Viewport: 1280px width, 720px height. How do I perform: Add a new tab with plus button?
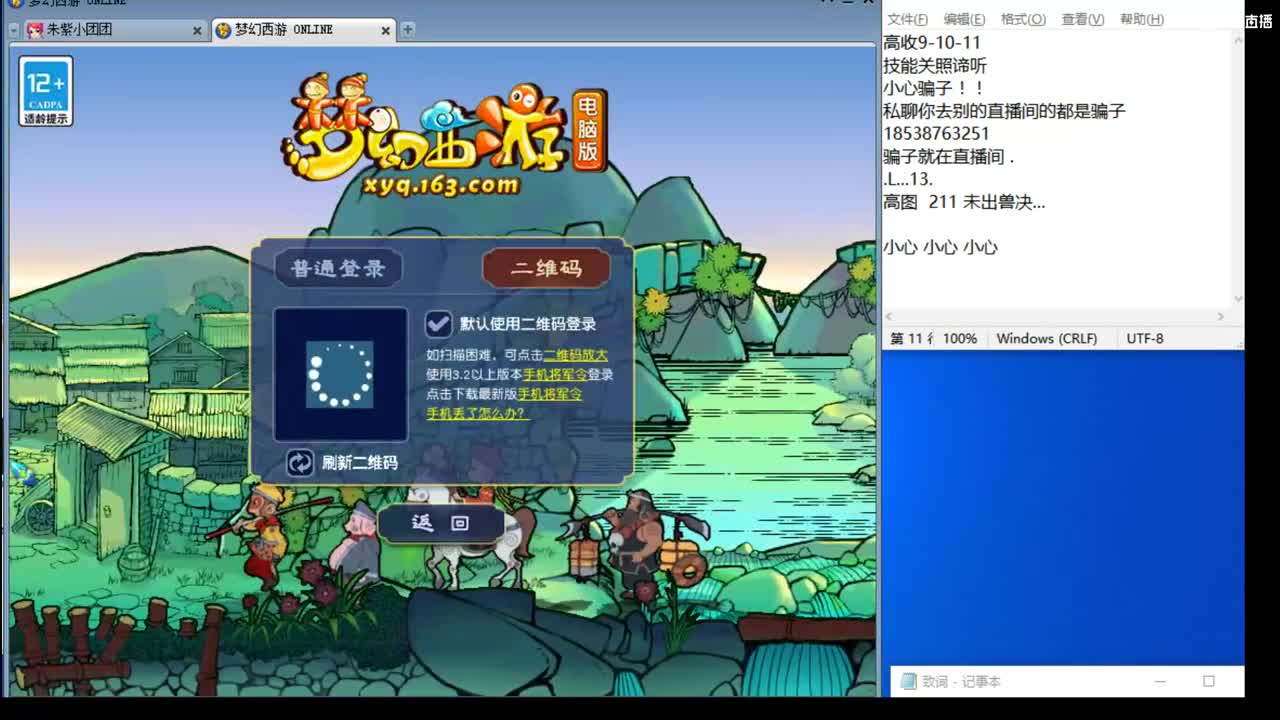pos(407,30)
